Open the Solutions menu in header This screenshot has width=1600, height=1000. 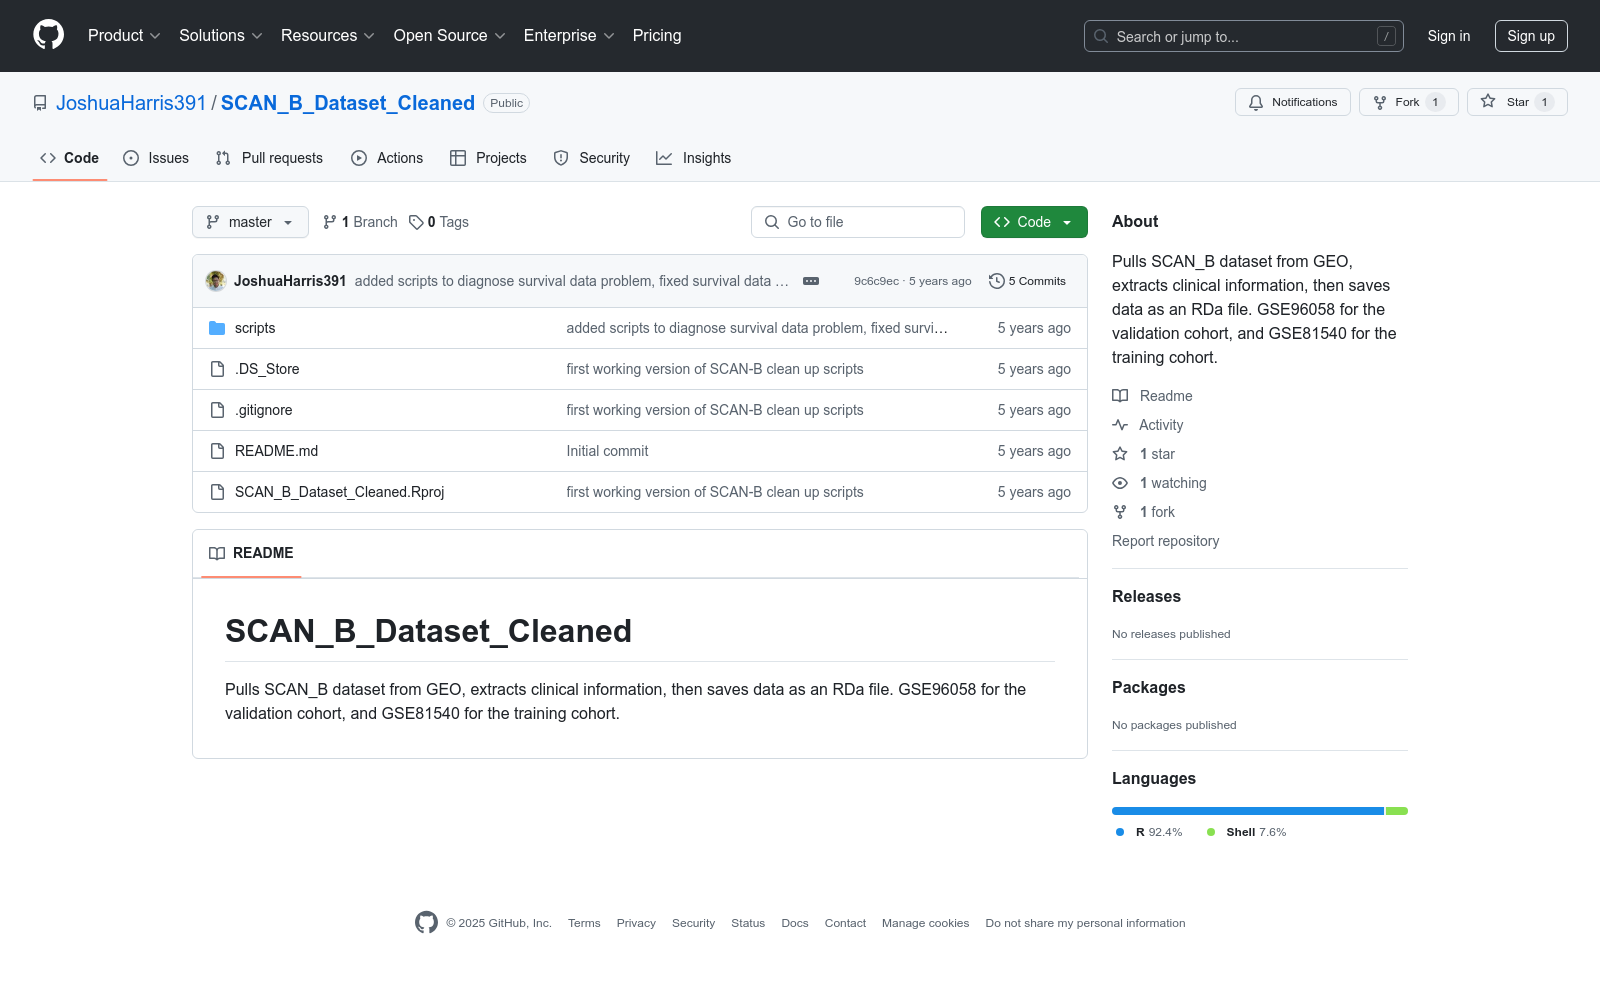220,36
